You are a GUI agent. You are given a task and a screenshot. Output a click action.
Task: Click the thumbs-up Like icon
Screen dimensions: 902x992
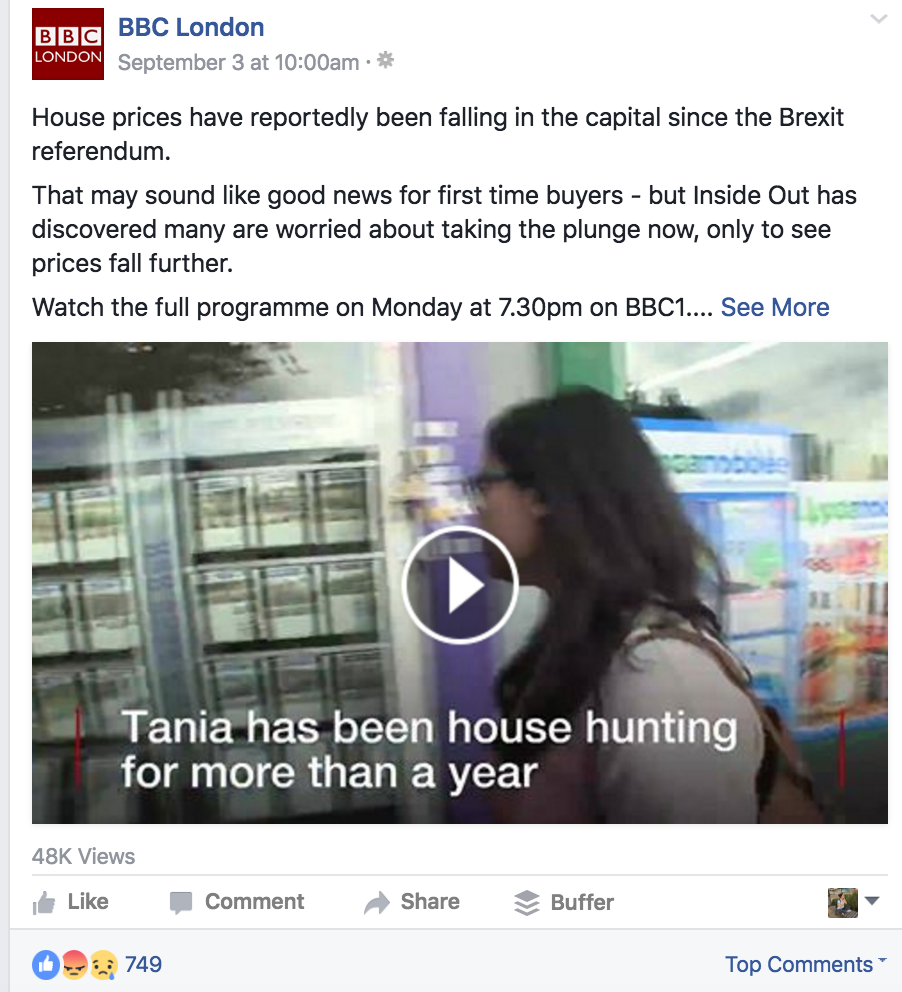[x=44, y=903]
